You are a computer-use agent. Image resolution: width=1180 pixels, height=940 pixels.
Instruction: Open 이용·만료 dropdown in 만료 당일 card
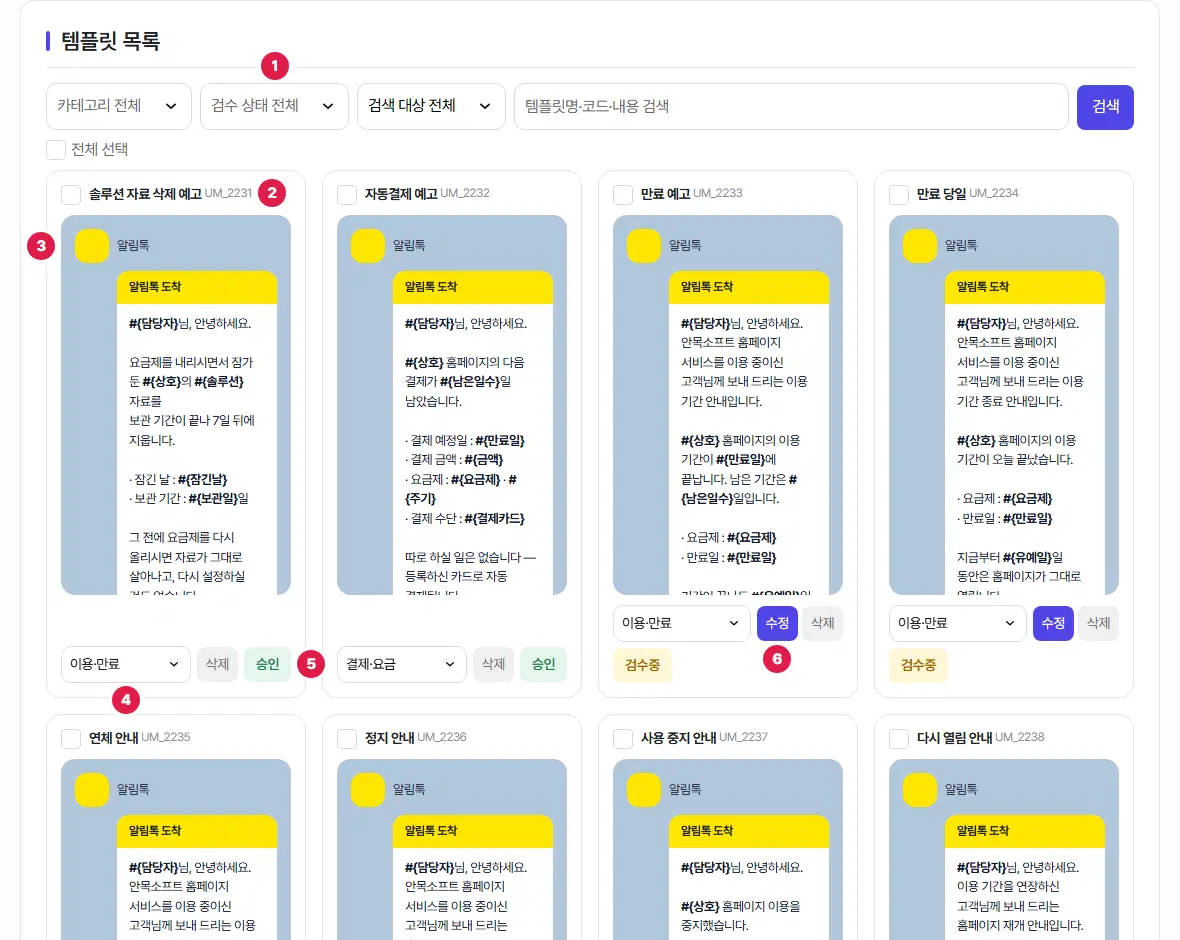pos(957,623)
